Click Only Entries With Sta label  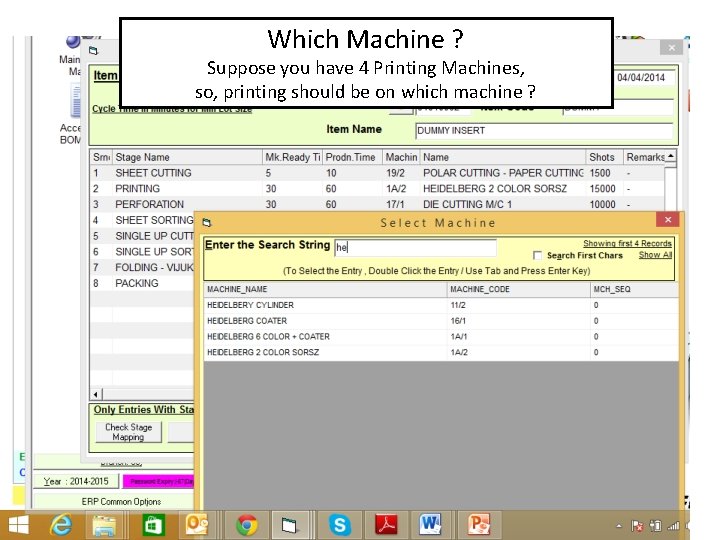point(144,410)
